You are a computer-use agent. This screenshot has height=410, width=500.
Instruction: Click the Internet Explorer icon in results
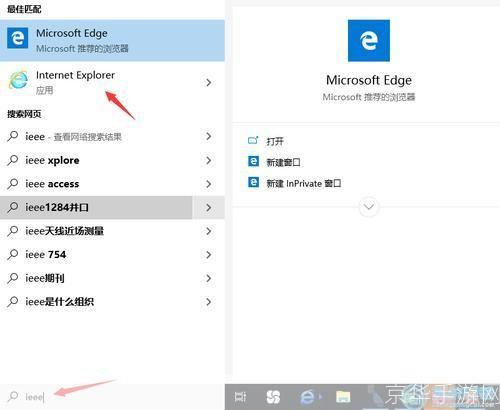[x=18, y=80]
